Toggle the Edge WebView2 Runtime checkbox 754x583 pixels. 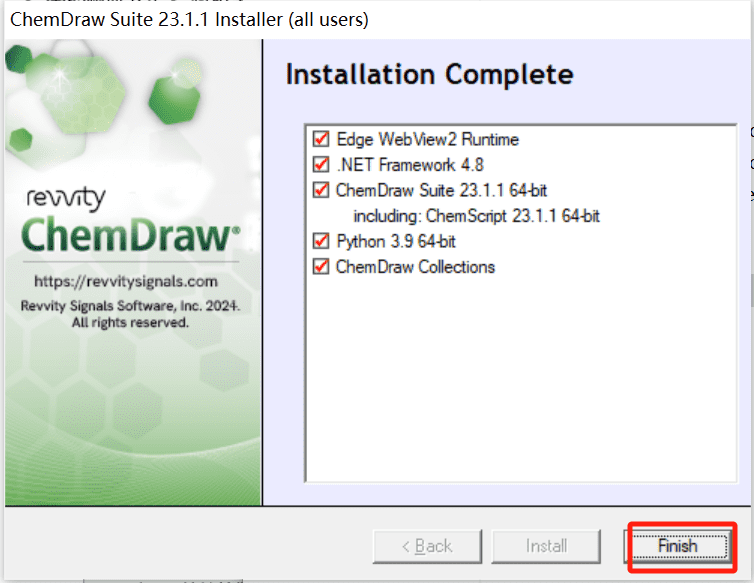tap(321, 139)
